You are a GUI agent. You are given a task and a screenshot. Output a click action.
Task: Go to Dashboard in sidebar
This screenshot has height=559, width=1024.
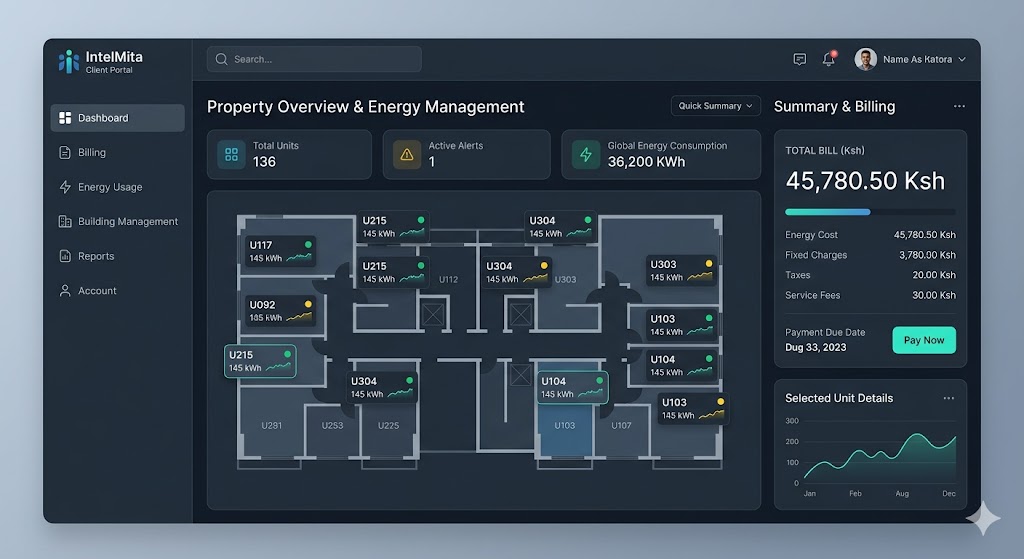tap(118, 118)
